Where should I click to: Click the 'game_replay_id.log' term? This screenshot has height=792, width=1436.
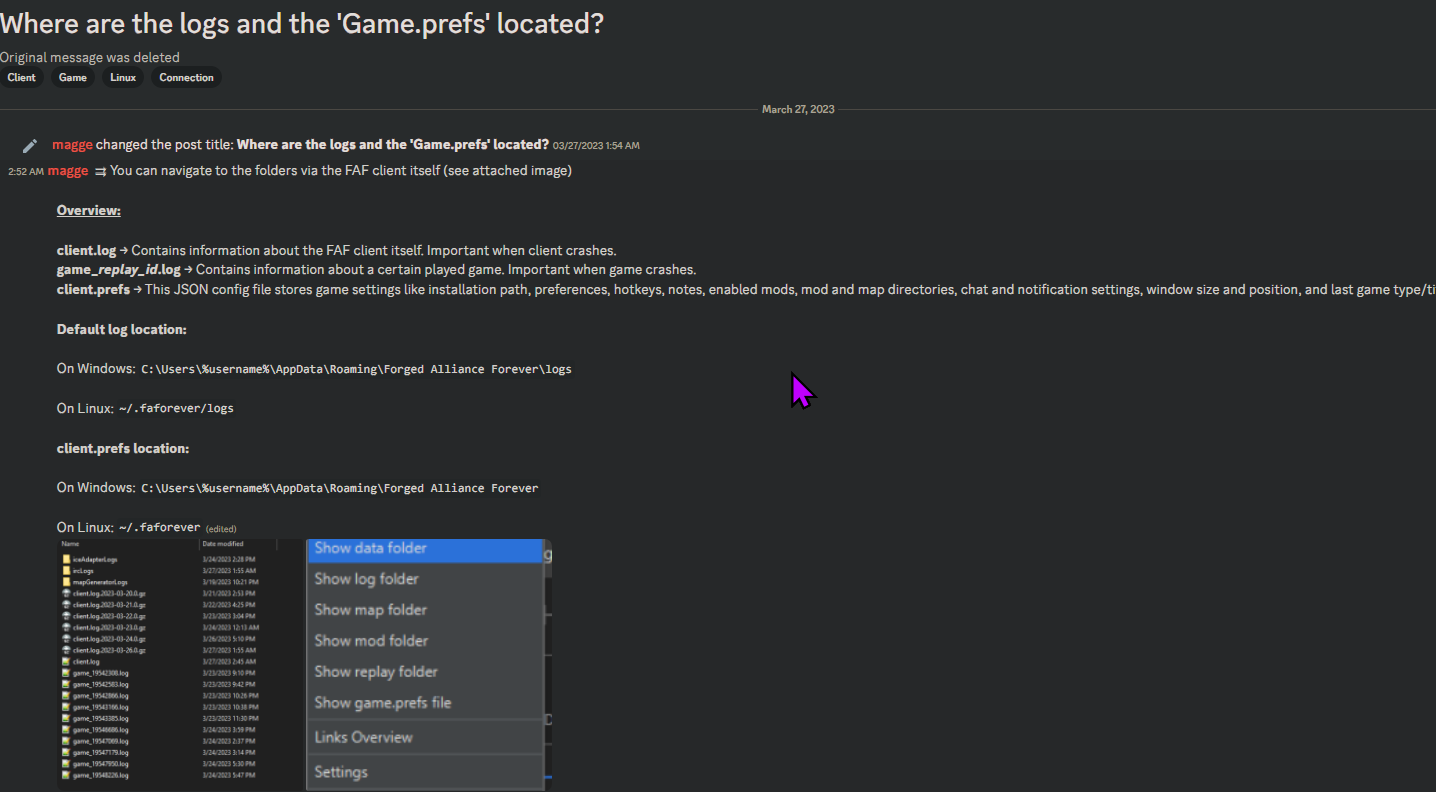[x=119, y=270]
